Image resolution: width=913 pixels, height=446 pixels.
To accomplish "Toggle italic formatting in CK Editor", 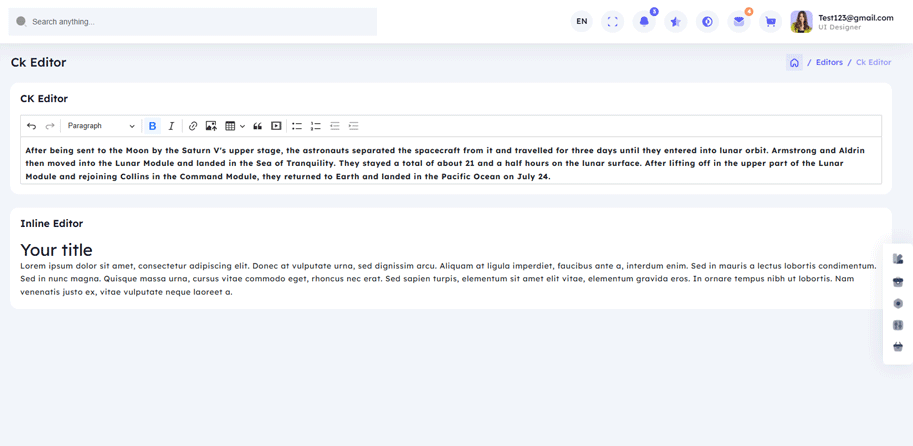I will click(171, 126).
